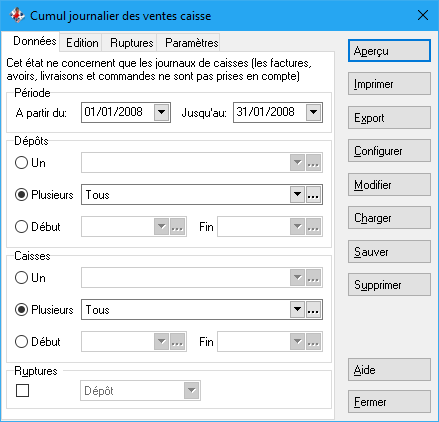439x422 pixels.
Task: Select the 'Un' radio button under Dépôts
Action: click(21, 163)
